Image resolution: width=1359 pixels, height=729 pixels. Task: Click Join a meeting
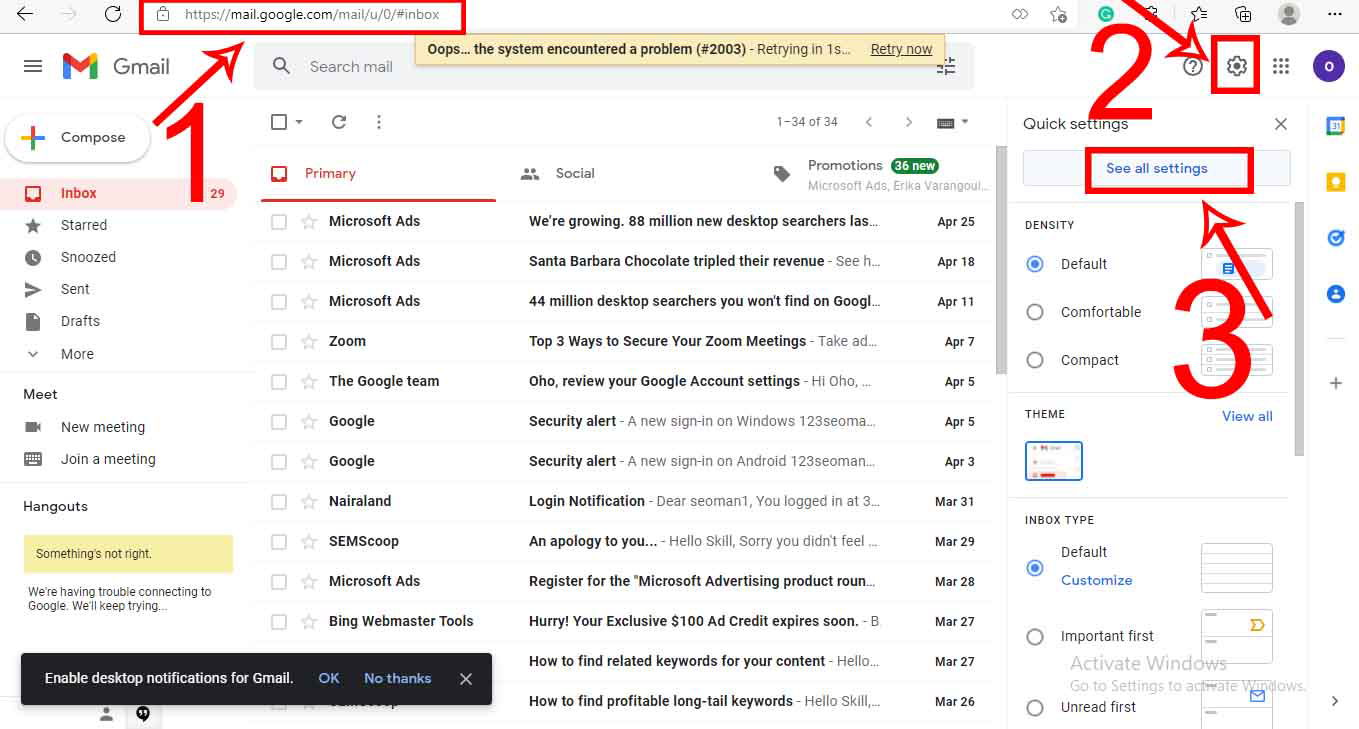coord(108,459)
